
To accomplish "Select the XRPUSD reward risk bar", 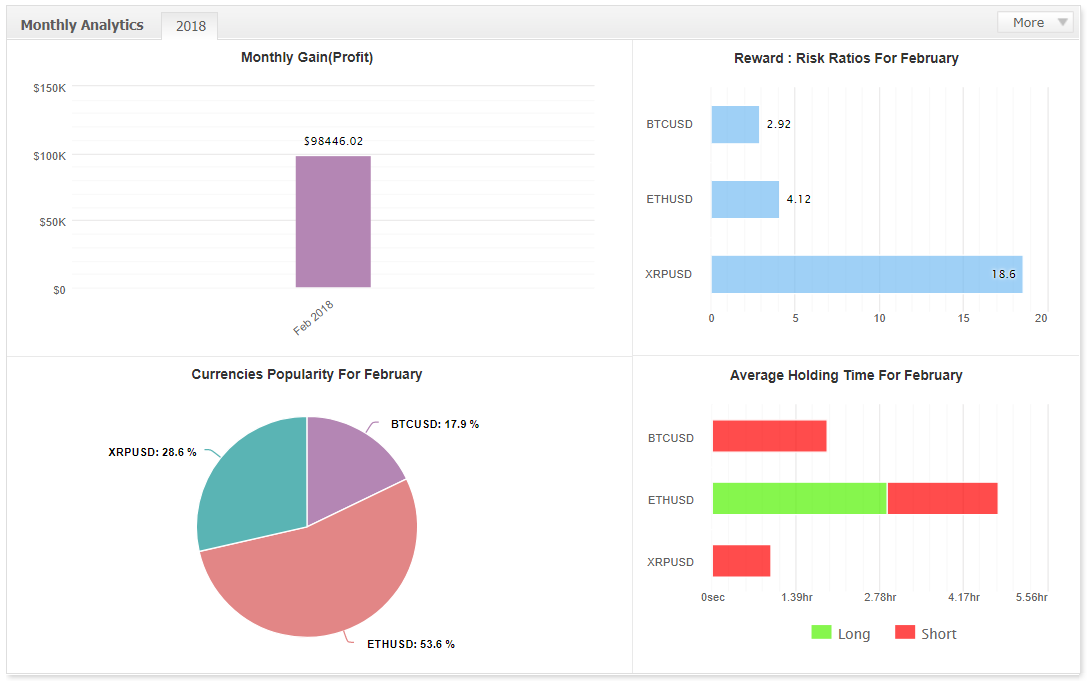I will pyautogui.click(x=866, y=274).
